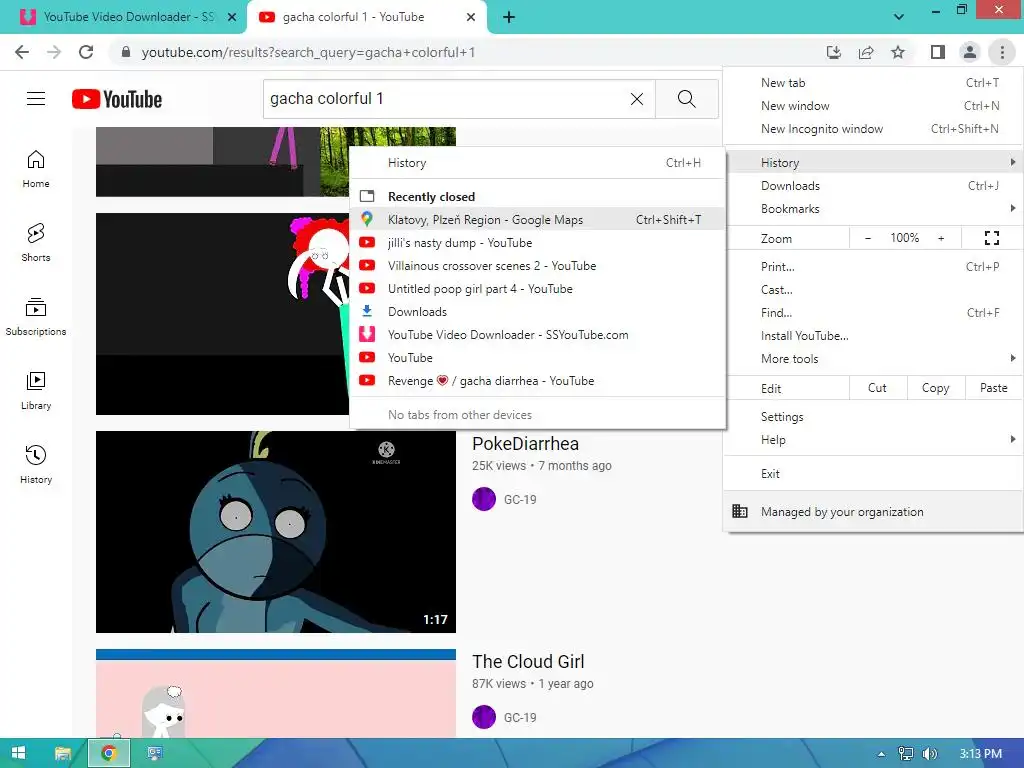Close the gacha colorful 1 tab
1024x768 pixels.
coord(471,17)
